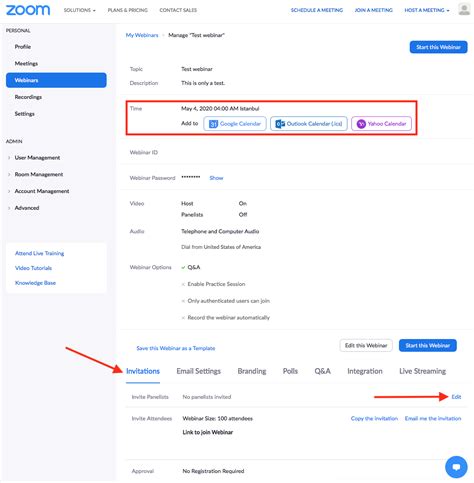Click 'Only authenticated users can join' text

228,301
